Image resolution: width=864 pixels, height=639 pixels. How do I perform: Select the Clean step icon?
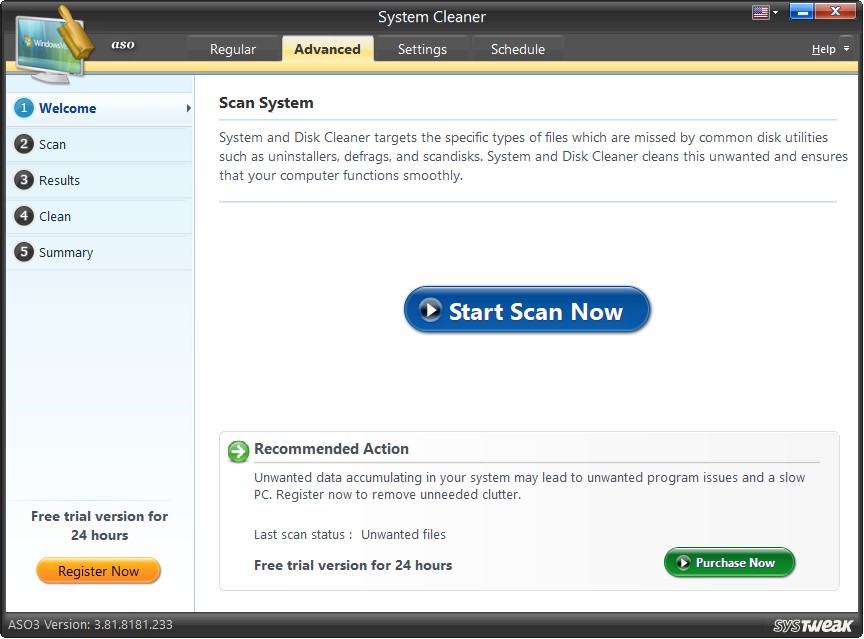pyautogui.click(x=24, y=216)
